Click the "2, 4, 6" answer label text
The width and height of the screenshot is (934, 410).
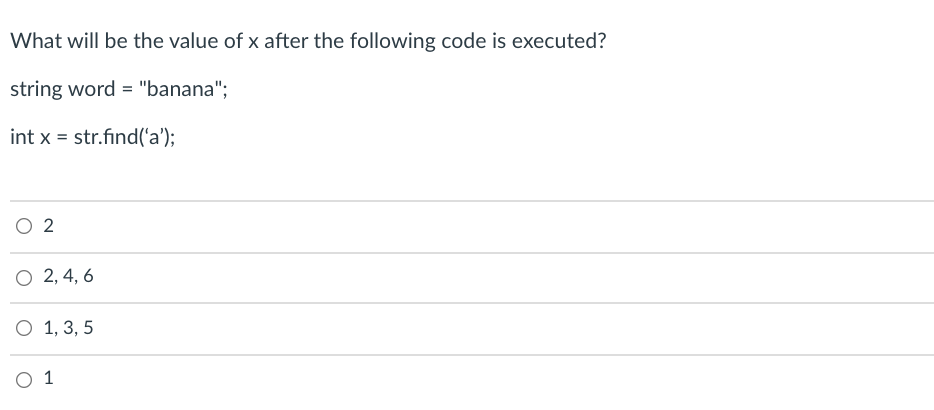pyautogui.click(x=68, y=276)
